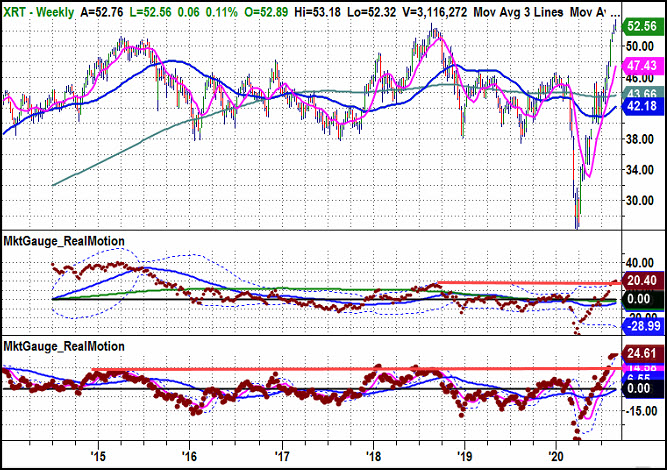Click the Mov Avg 3 Lines indicator label
Viewport: 667px width, 470px height.
518,12
